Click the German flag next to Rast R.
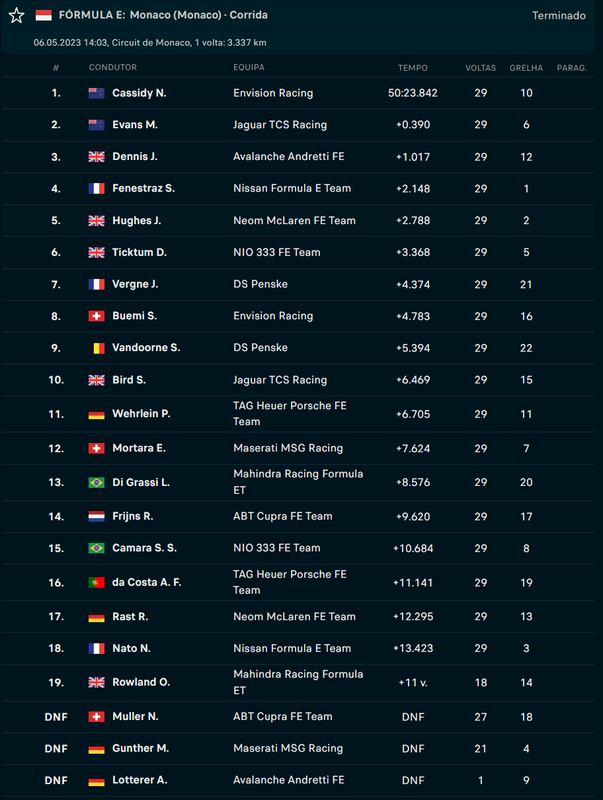 click(x=96, y=616)
